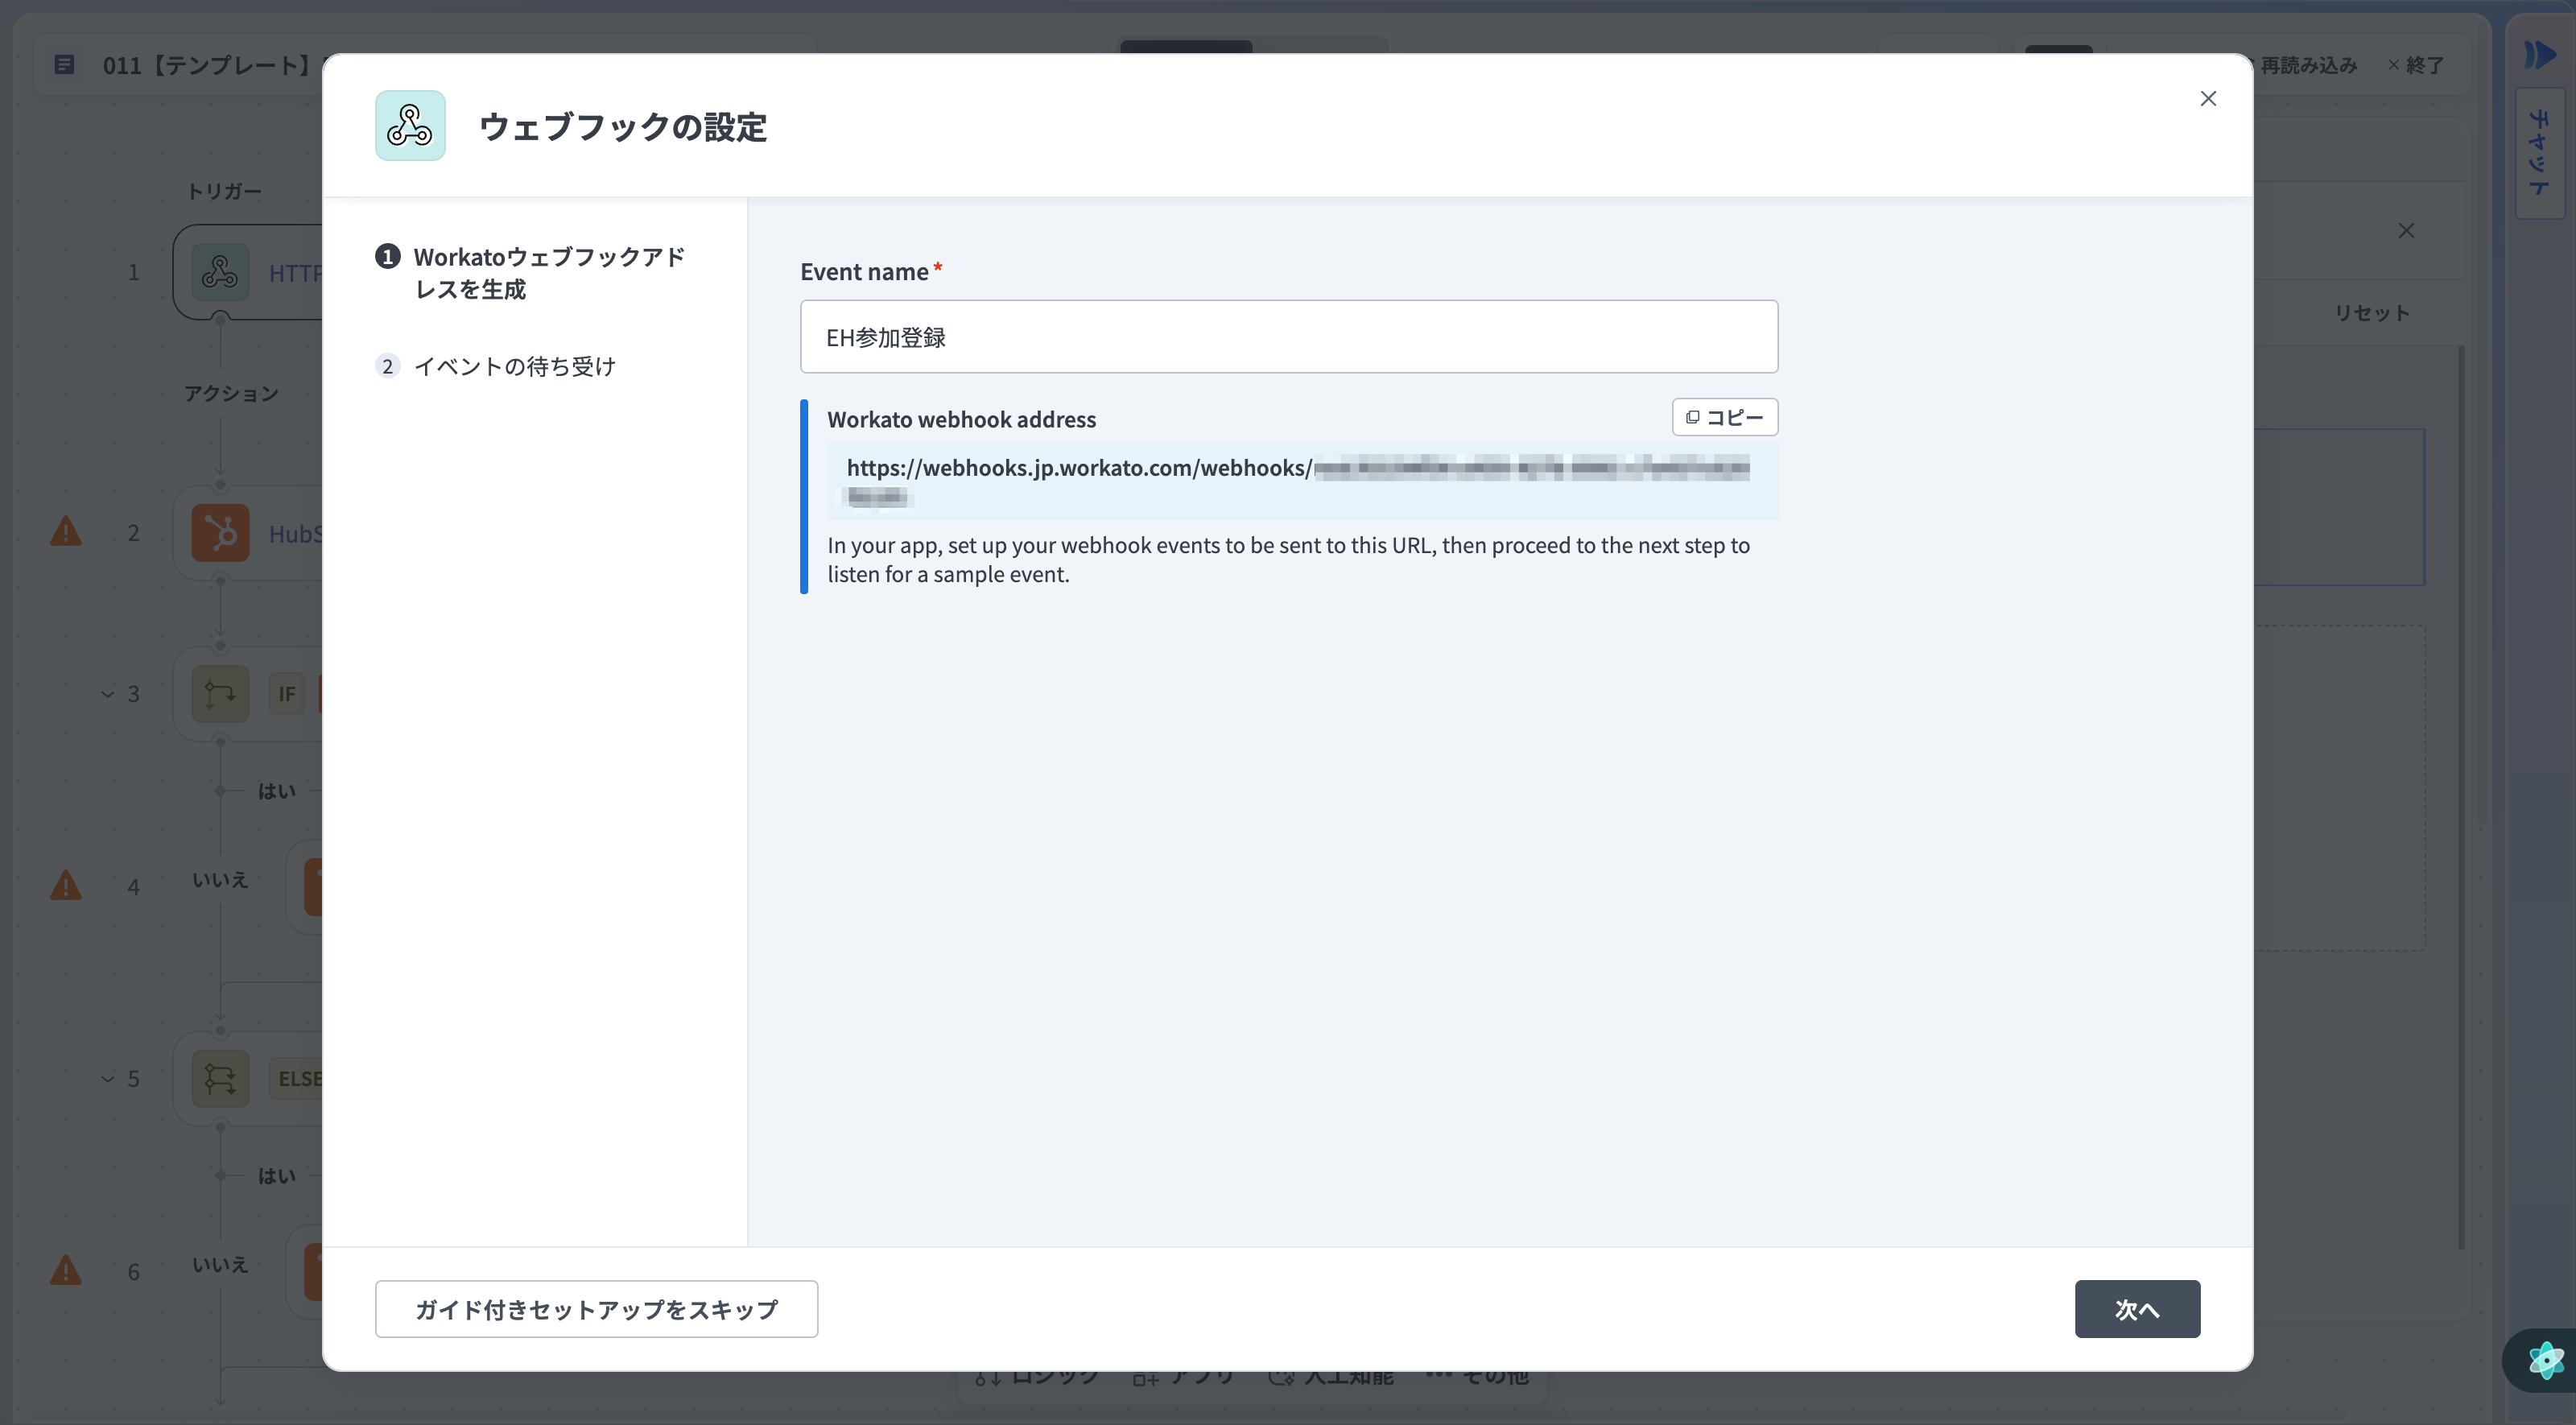Proceed with the 次へ button
This screenshot has height=1425, width=2576.
pos(2137,1308)
